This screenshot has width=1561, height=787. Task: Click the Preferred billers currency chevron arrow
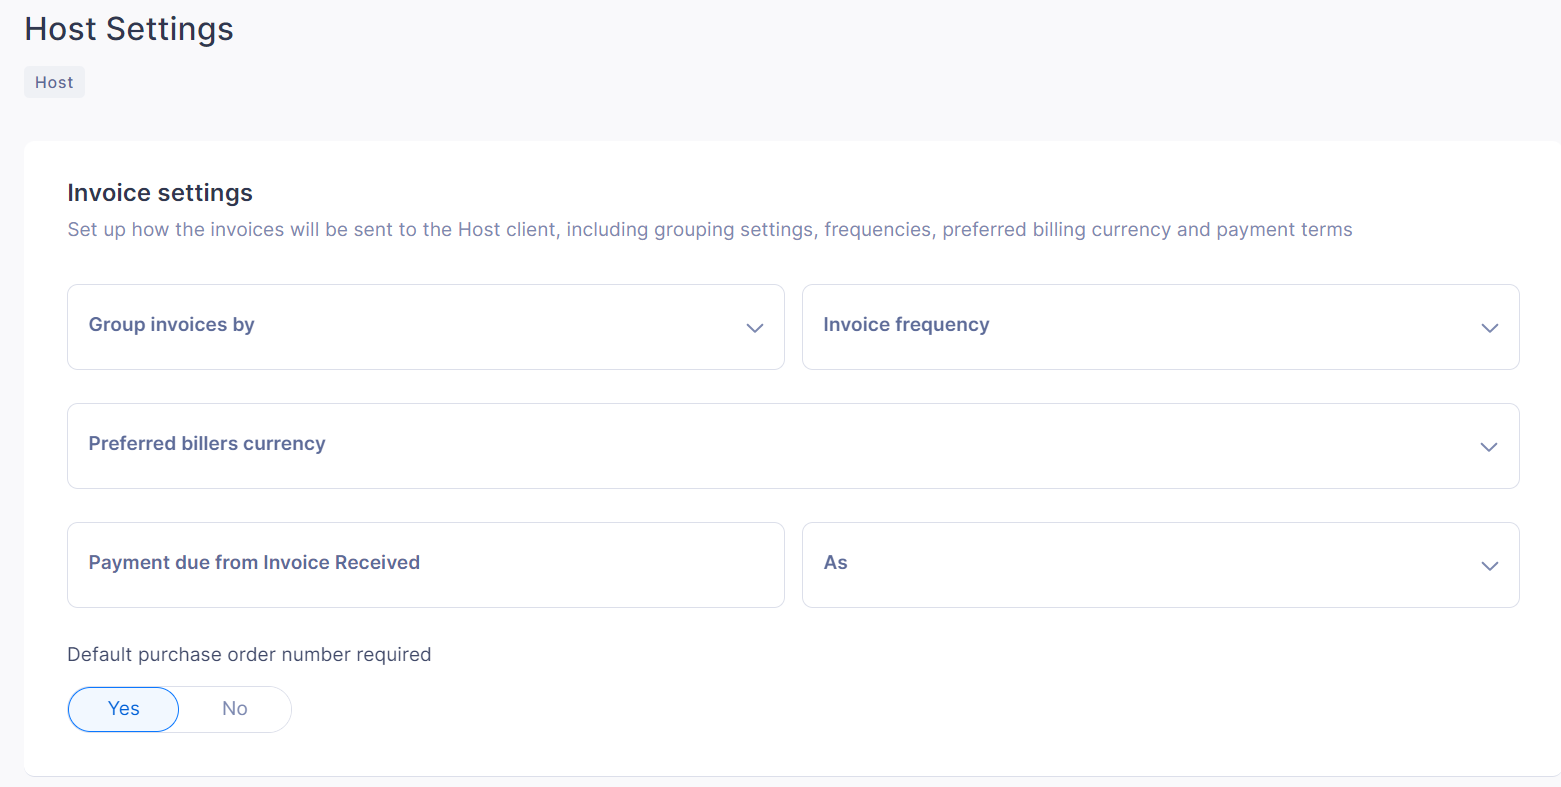pyautogui.click(x=1489, y=447)
